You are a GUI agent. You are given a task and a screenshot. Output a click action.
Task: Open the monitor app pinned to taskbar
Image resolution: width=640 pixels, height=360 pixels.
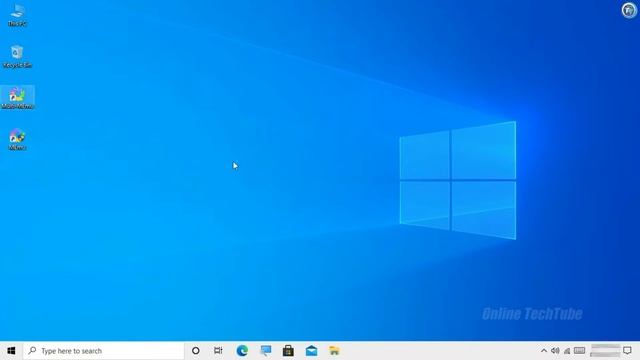pyautogui.click(x=266, y=351)
